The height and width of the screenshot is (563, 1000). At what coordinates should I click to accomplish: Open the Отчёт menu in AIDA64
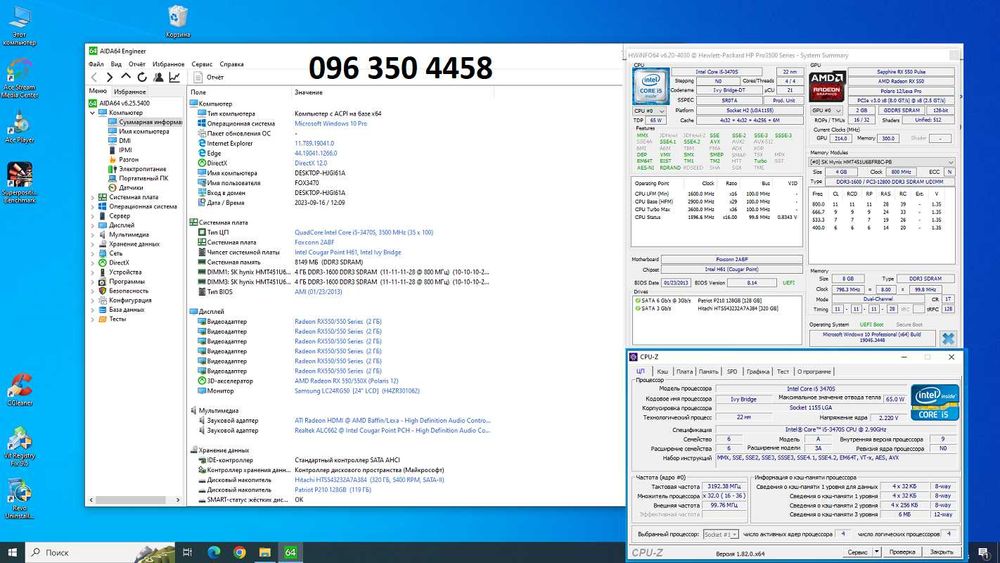[136, 64]
